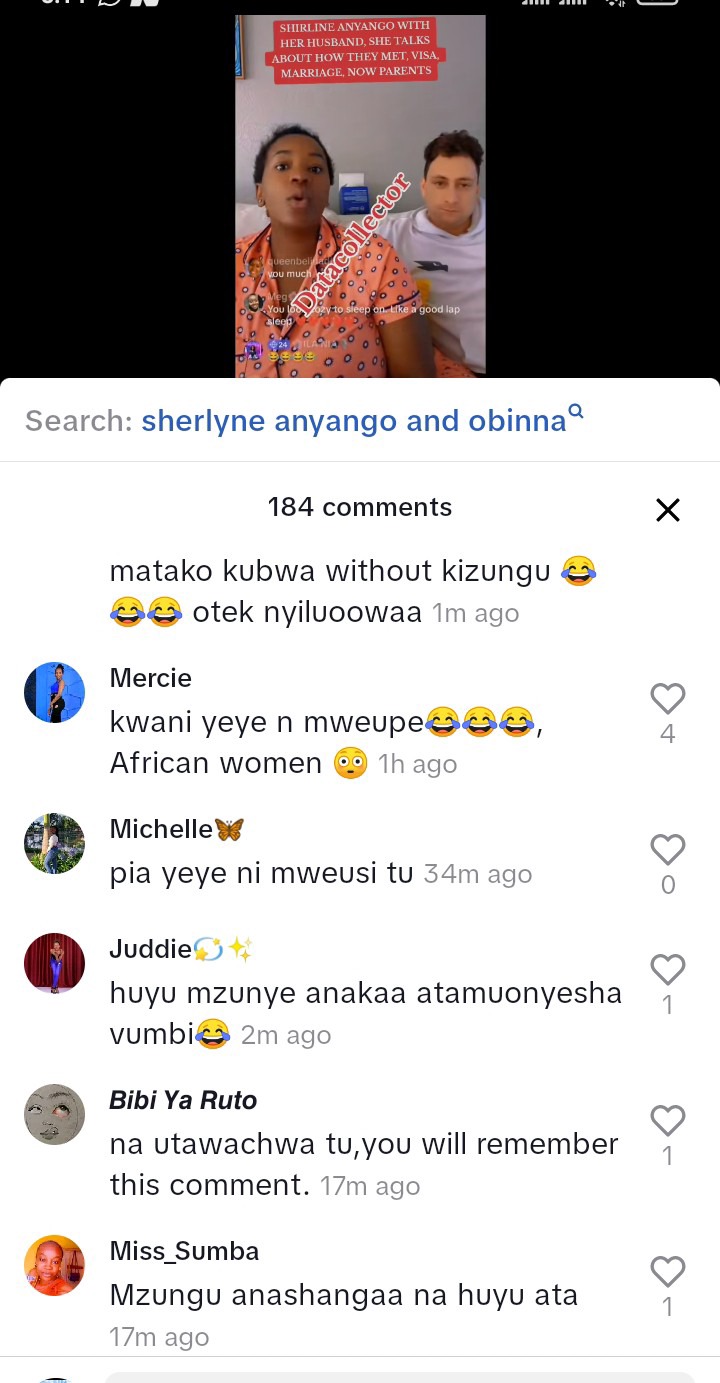Open Miss_Sumba's profile avatar
Image resolution: width=720 pixels, height=1383 pixels.
(54, 1265)
